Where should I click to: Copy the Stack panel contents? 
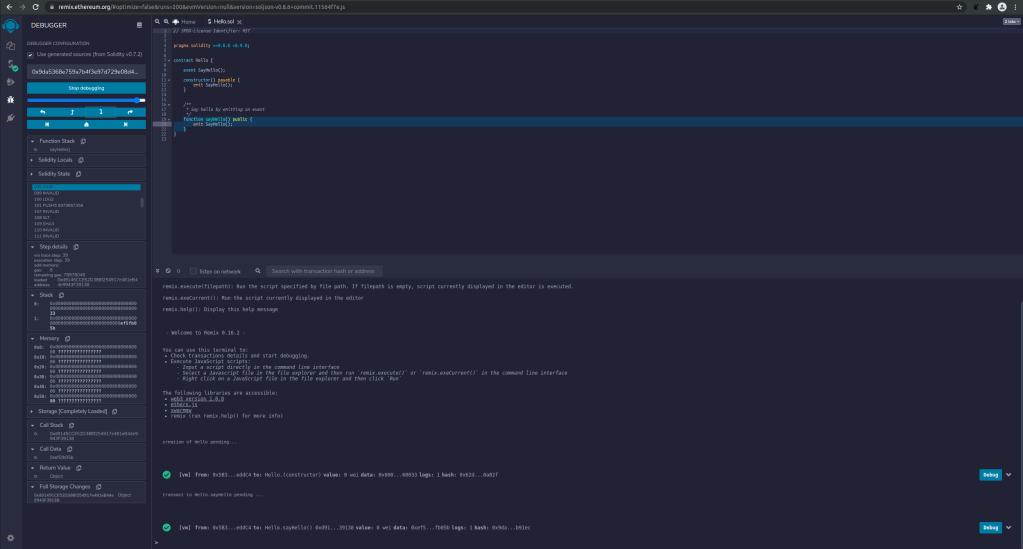pyautogui.click(x=61, y=295)
